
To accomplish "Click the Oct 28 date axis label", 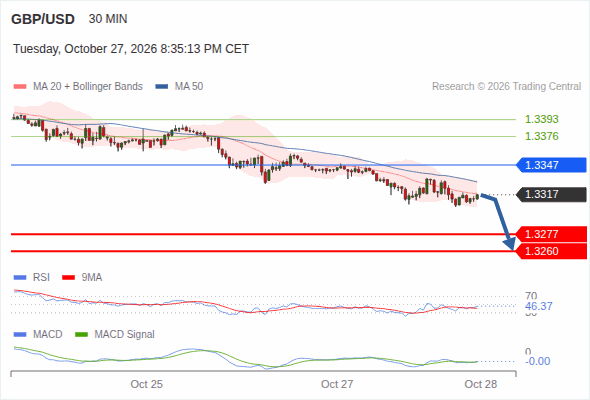I will pyautogui.click(x=481, y=384).
